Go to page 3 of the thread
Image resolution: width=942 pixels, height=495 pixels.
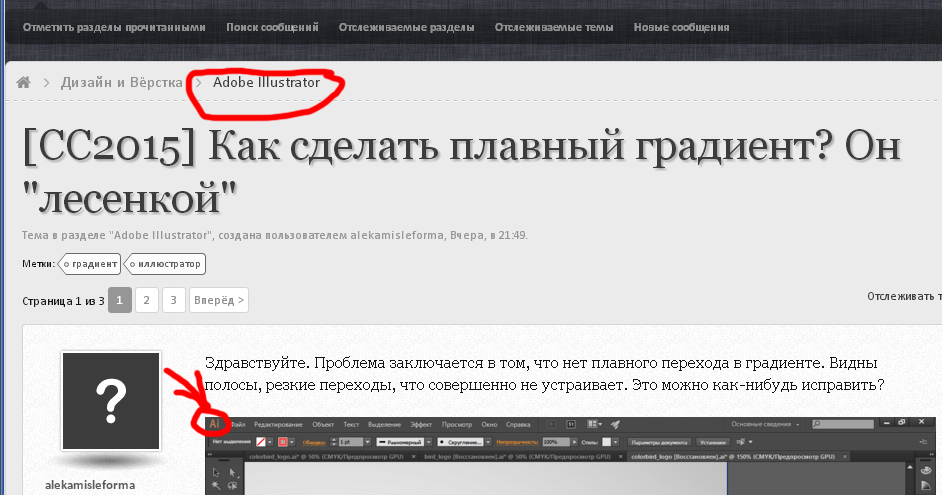click(x=174, y=300)
